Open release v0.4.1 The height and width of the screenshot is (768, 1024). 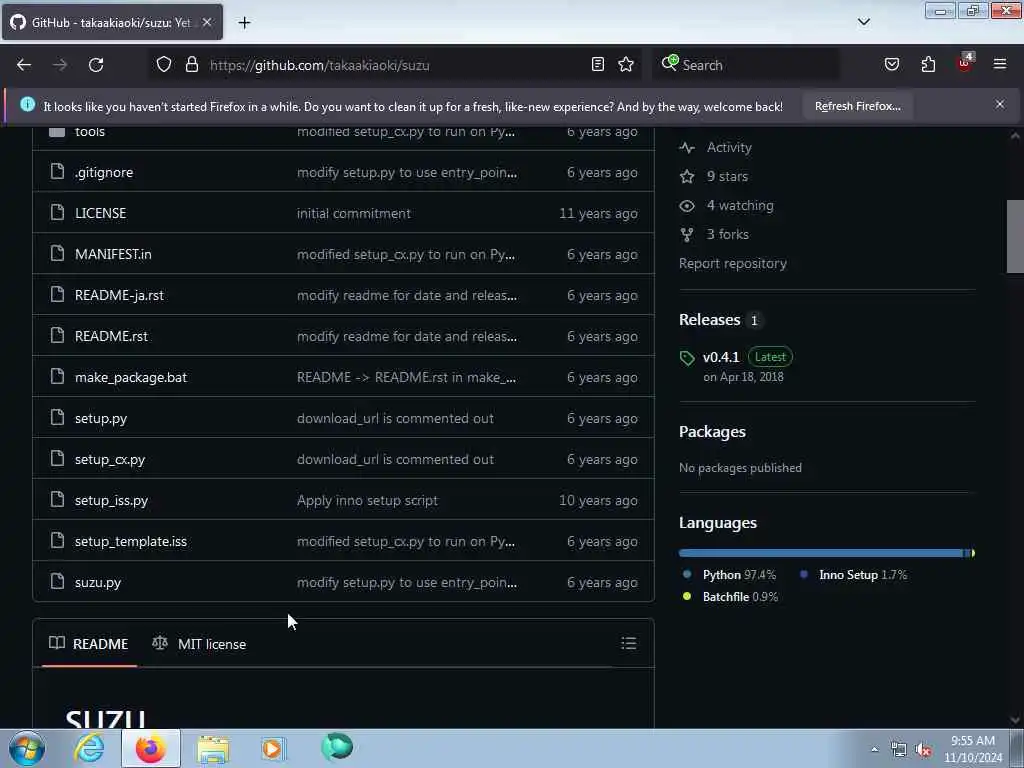pos(721,357)
